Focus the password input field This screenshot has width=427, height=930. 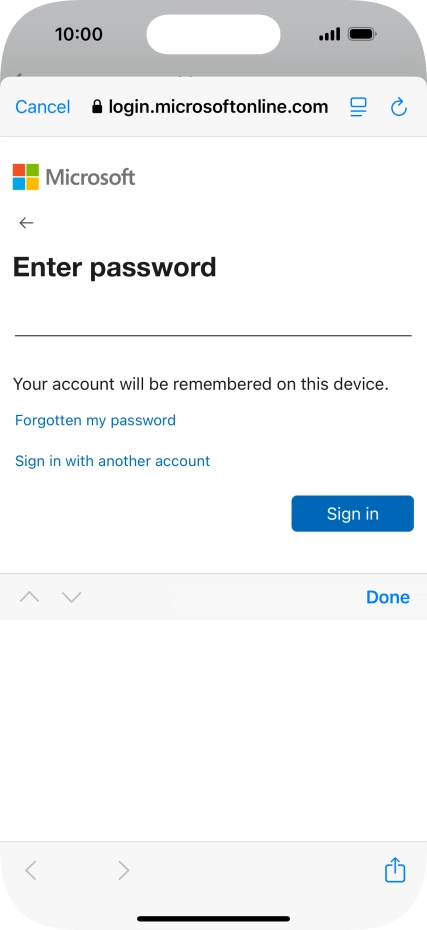213,320
